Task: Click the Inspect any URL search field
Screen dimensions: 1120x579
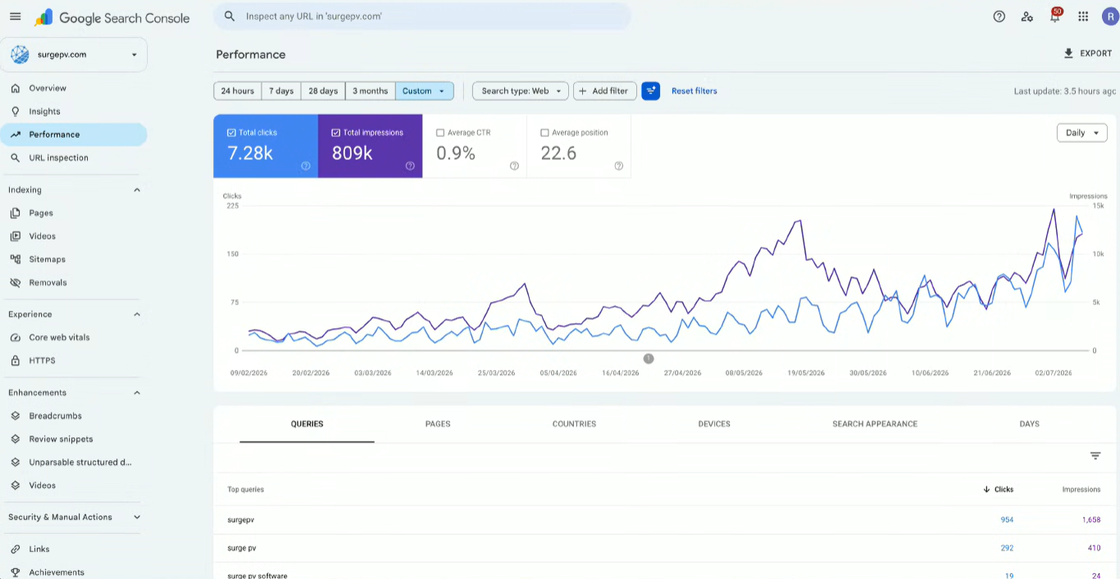Action: tap(422, 16)
